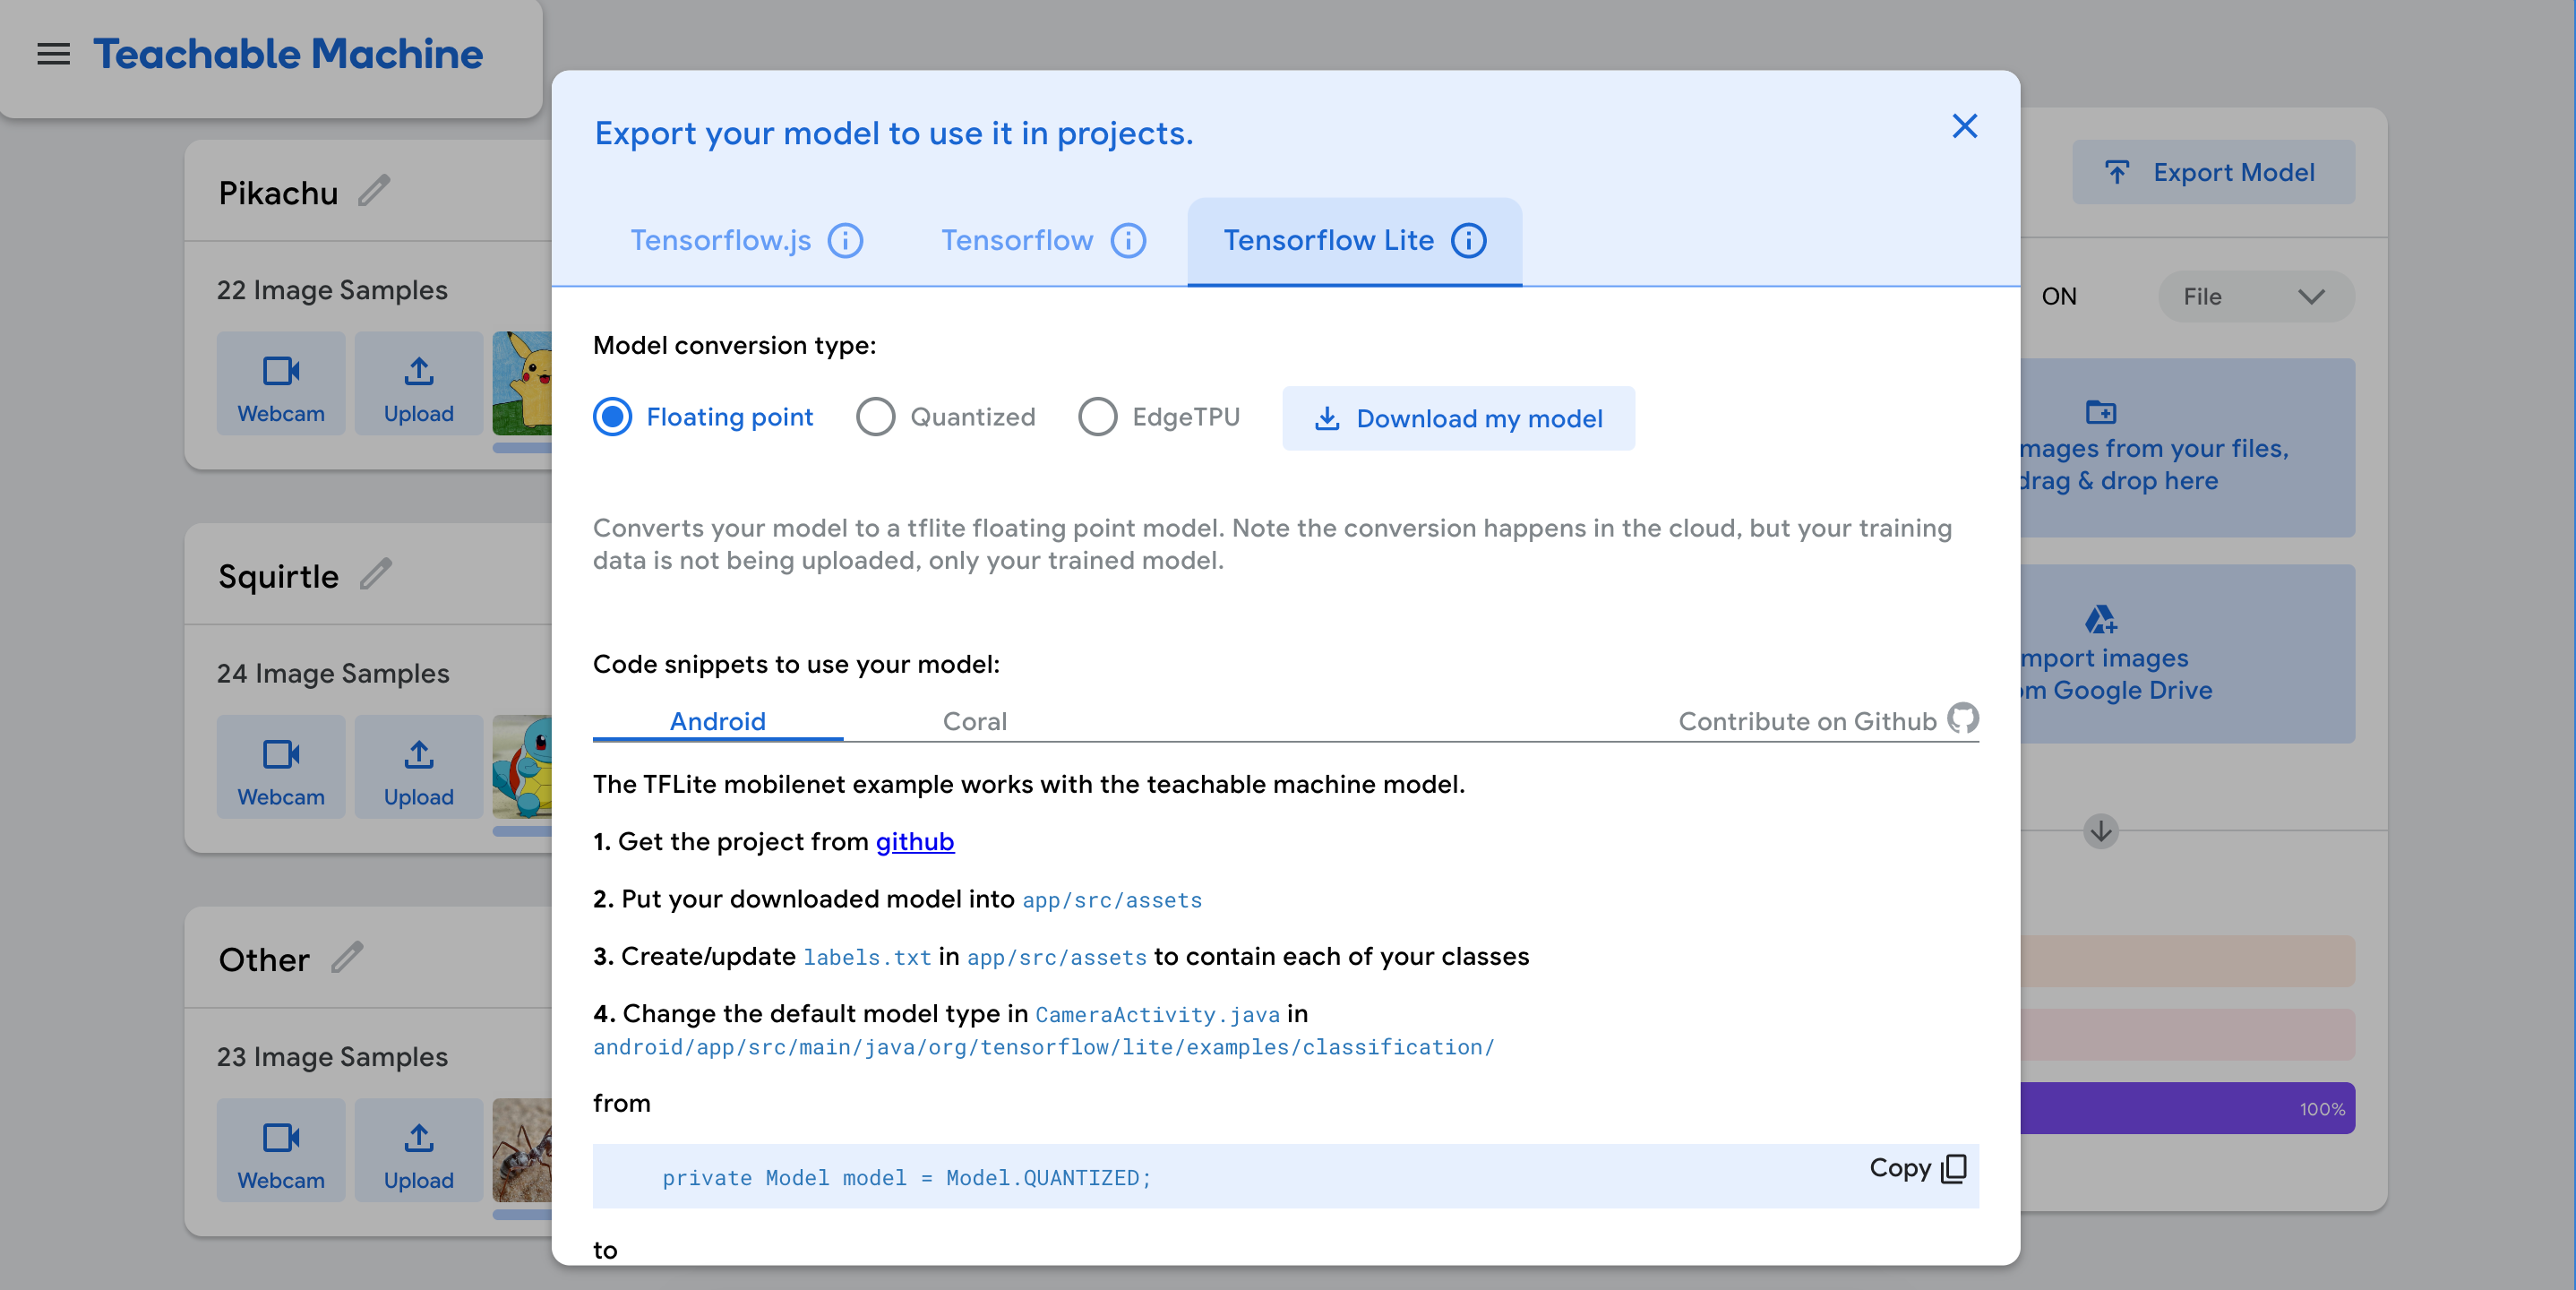Edit the Pikachu class name
This screenshot has width=2576, height=1290.
pyautogui.click(x=374, y=190)
